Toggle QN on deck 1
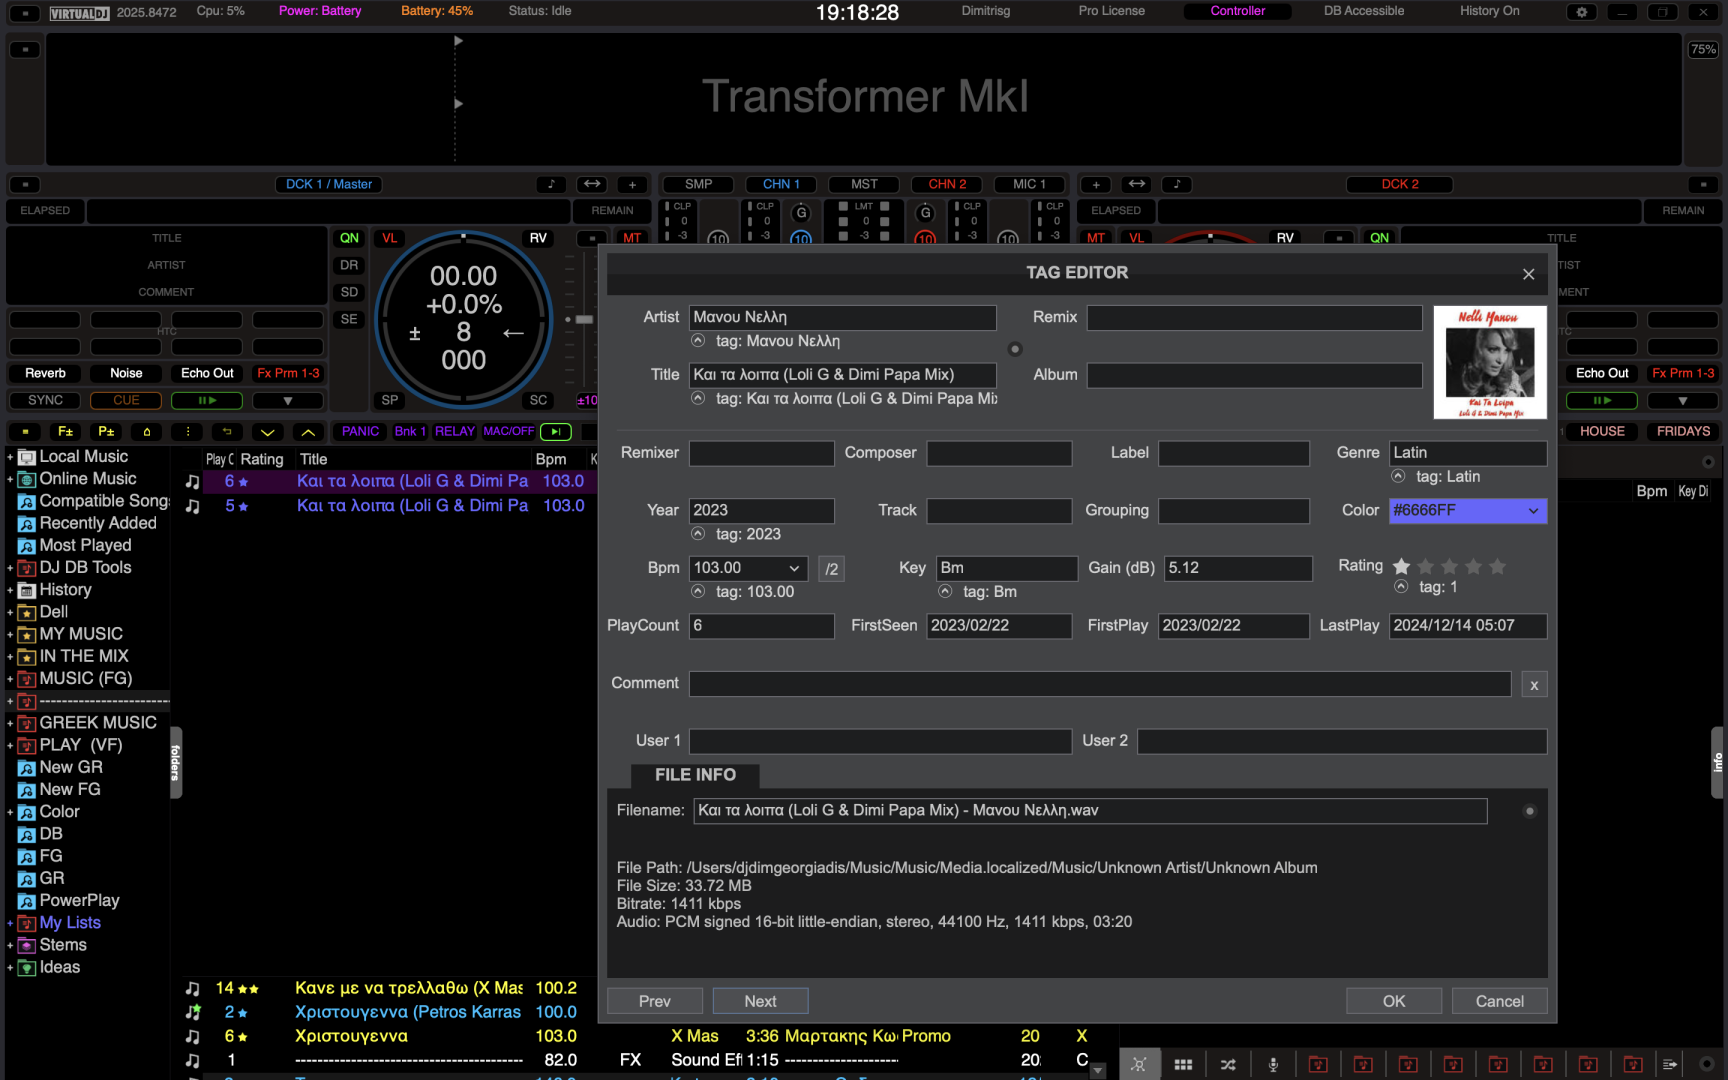 click(349, 238)
